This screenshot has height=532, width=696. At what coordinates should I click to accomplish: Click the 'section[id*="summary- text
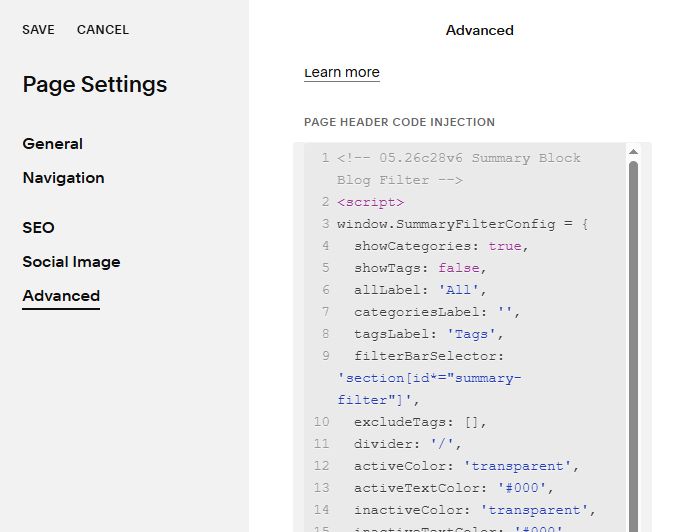tap(429, 378)
